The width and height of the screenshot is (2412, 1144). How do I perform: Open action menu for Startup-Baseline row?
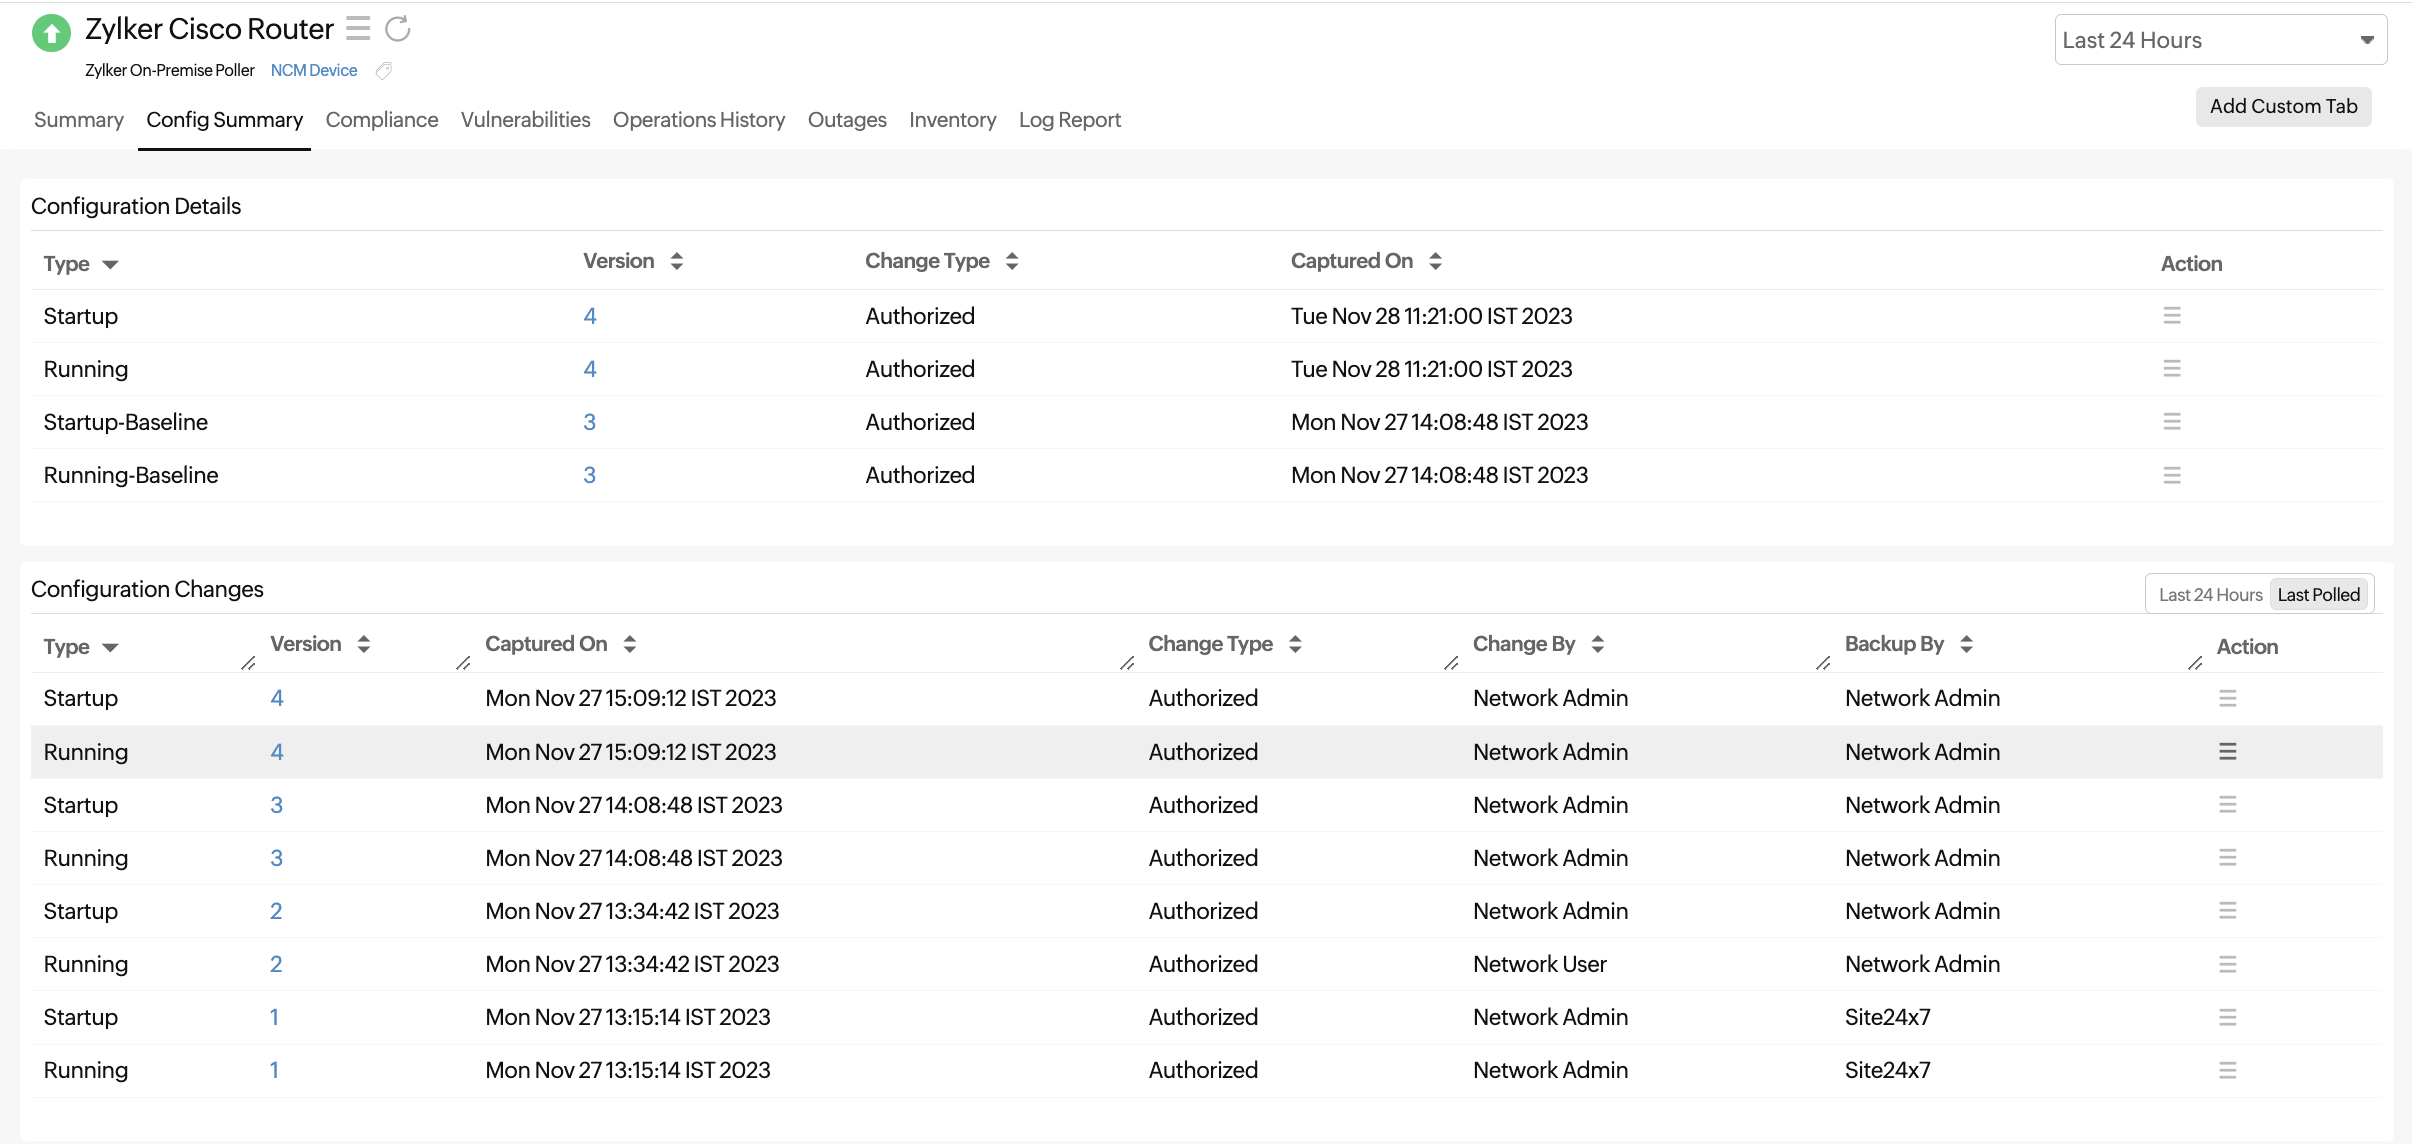(x=2172, y=422)
